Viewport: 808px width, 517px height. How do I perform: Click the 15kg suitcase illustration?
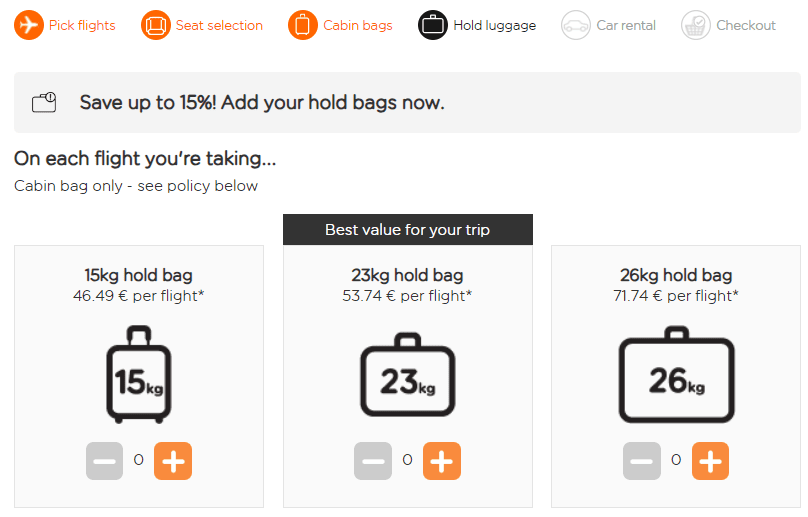(x=139, y=375)
